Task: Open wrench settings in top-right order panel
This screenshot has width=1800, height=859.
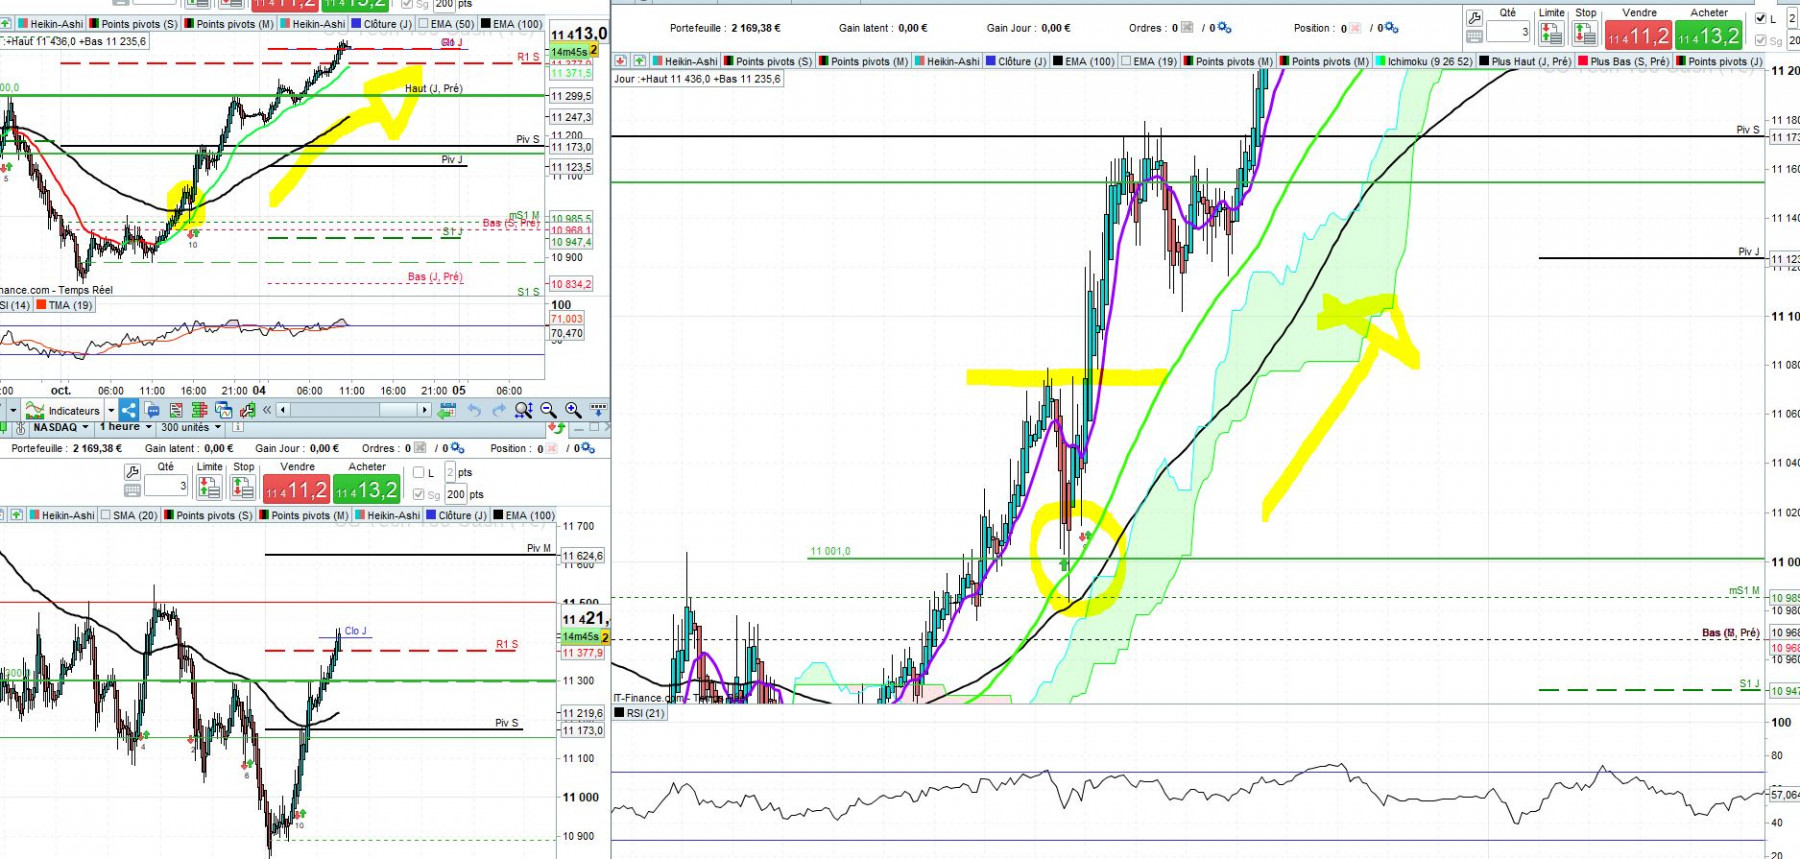Action: tap(1474, 17)
